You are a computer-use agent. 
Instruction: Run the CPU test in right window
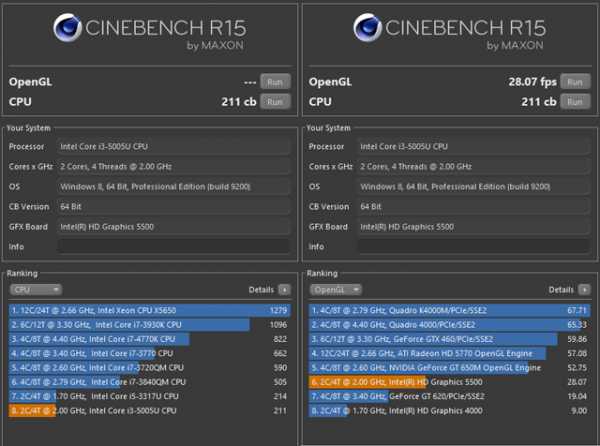coord(575,102)
